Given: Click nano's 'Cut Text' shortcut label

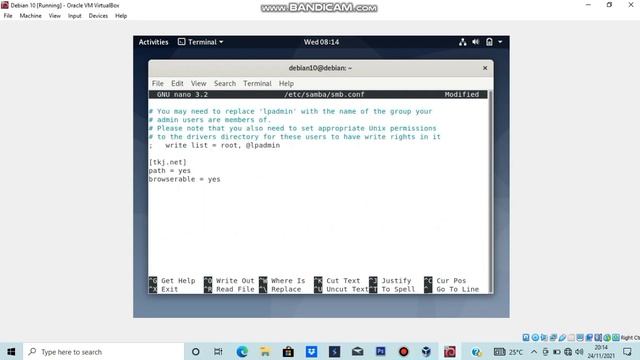Looking at the screenshot, I should point(343,281).
